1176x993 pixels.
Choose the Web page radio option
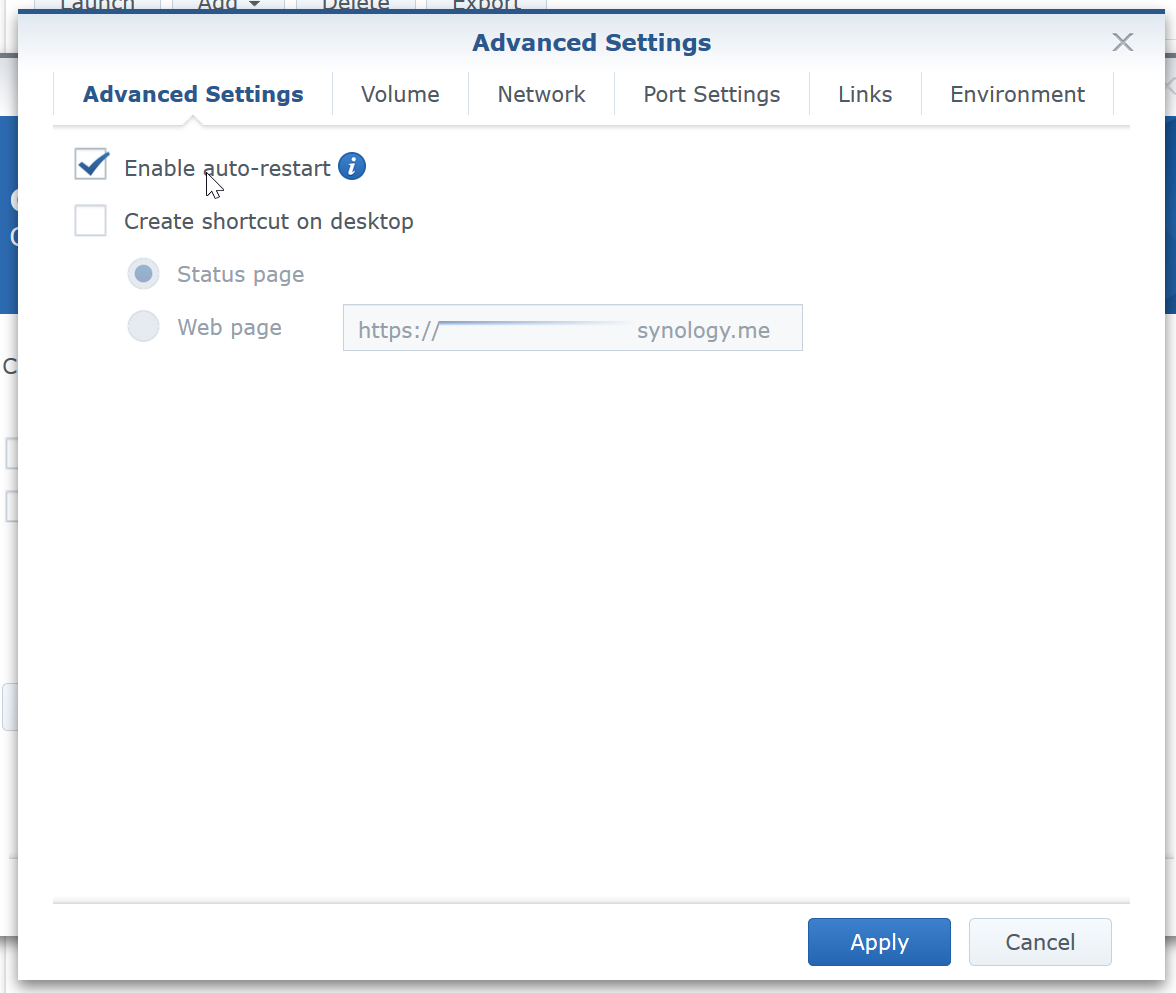[x=144, y=327]
